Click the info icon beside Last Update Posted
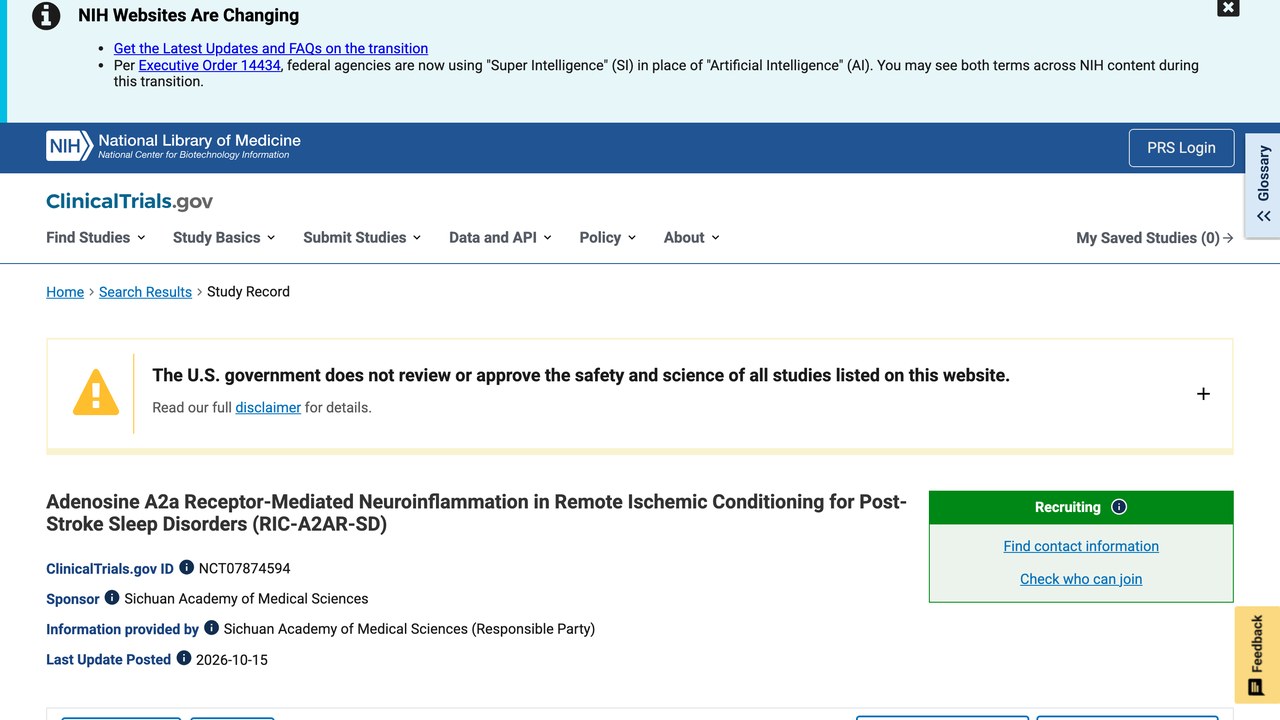The width and height of the screenshot is (1280, 720). (x=183, y=658)
